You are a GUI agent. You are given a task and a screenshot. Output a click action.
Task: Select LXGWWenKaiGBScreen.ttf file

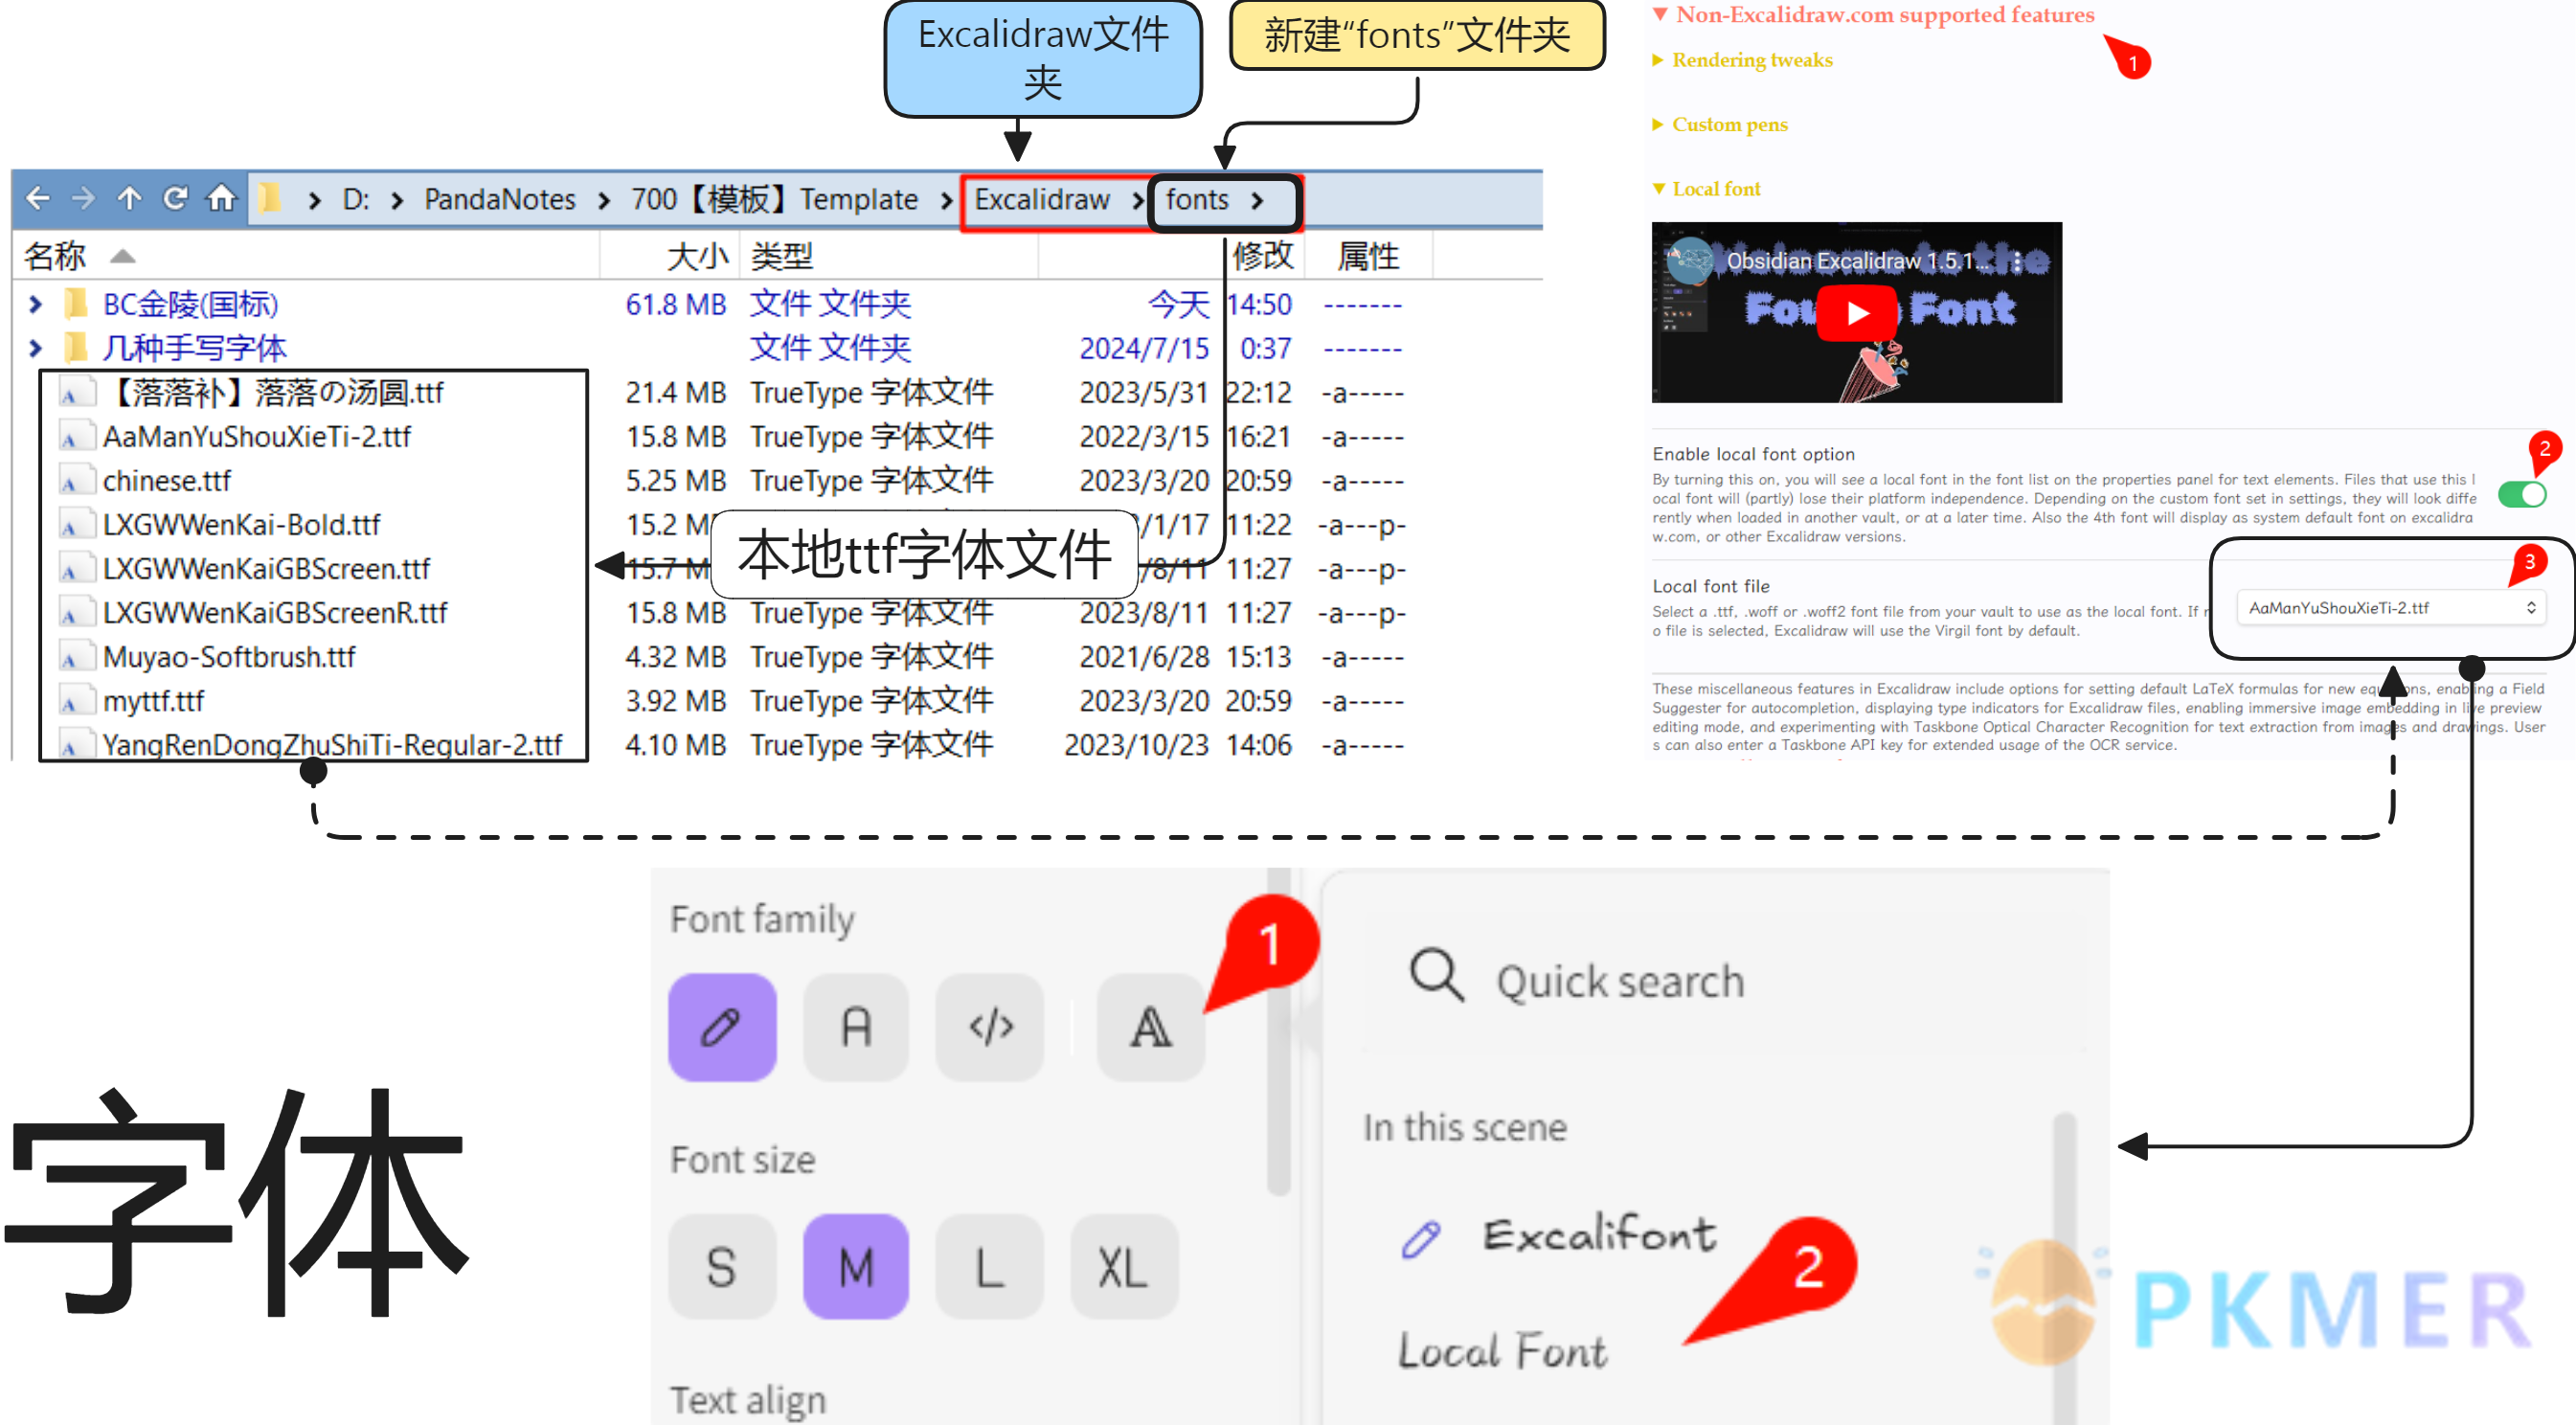coord(266,569)
